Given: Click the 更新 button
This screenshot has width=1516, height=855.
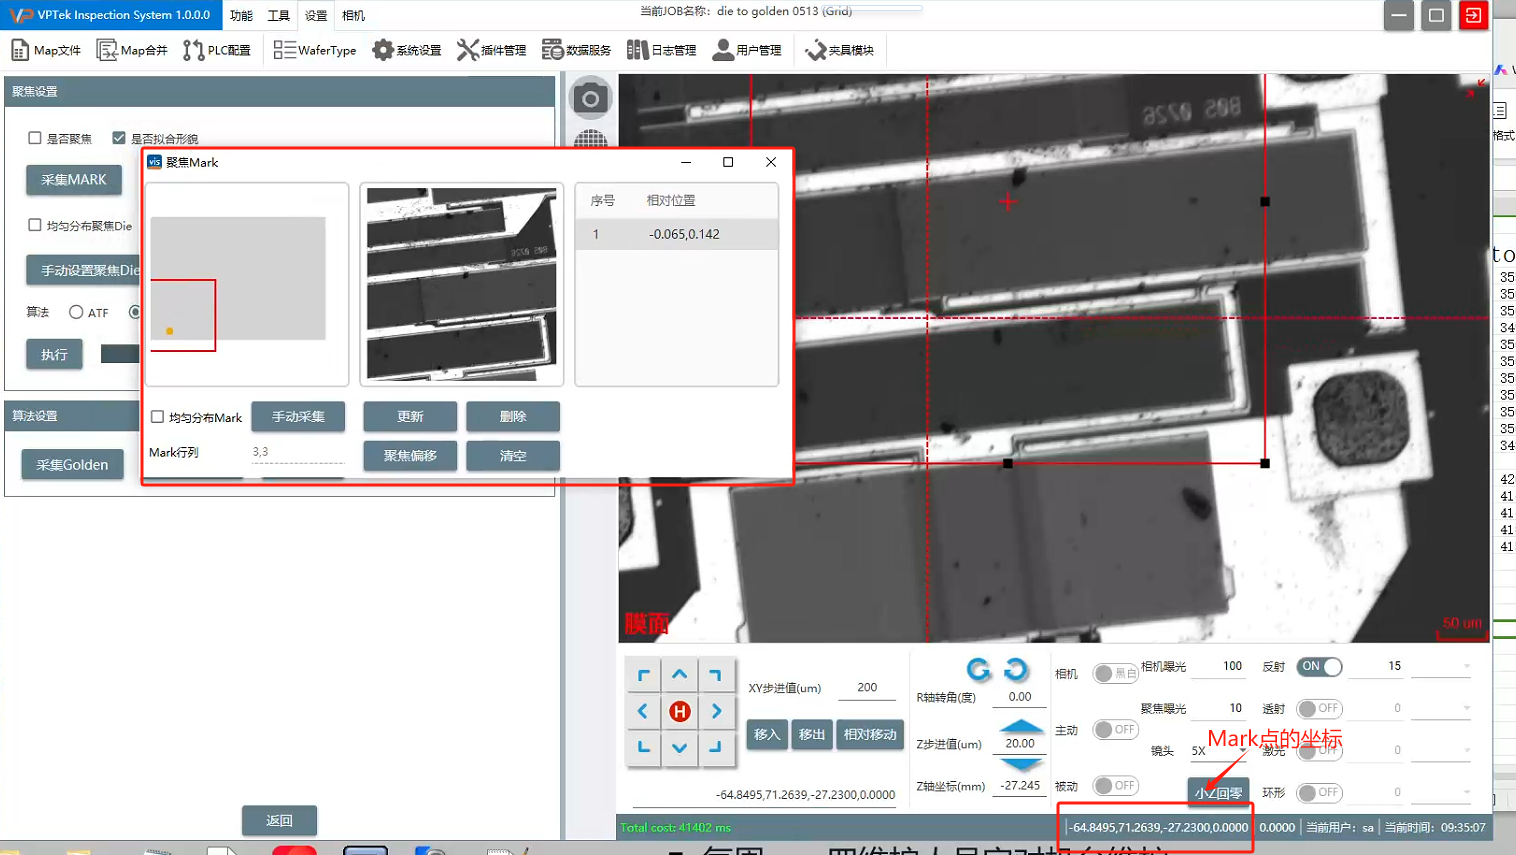Looking at the screenshot, I should coord(410,416).
